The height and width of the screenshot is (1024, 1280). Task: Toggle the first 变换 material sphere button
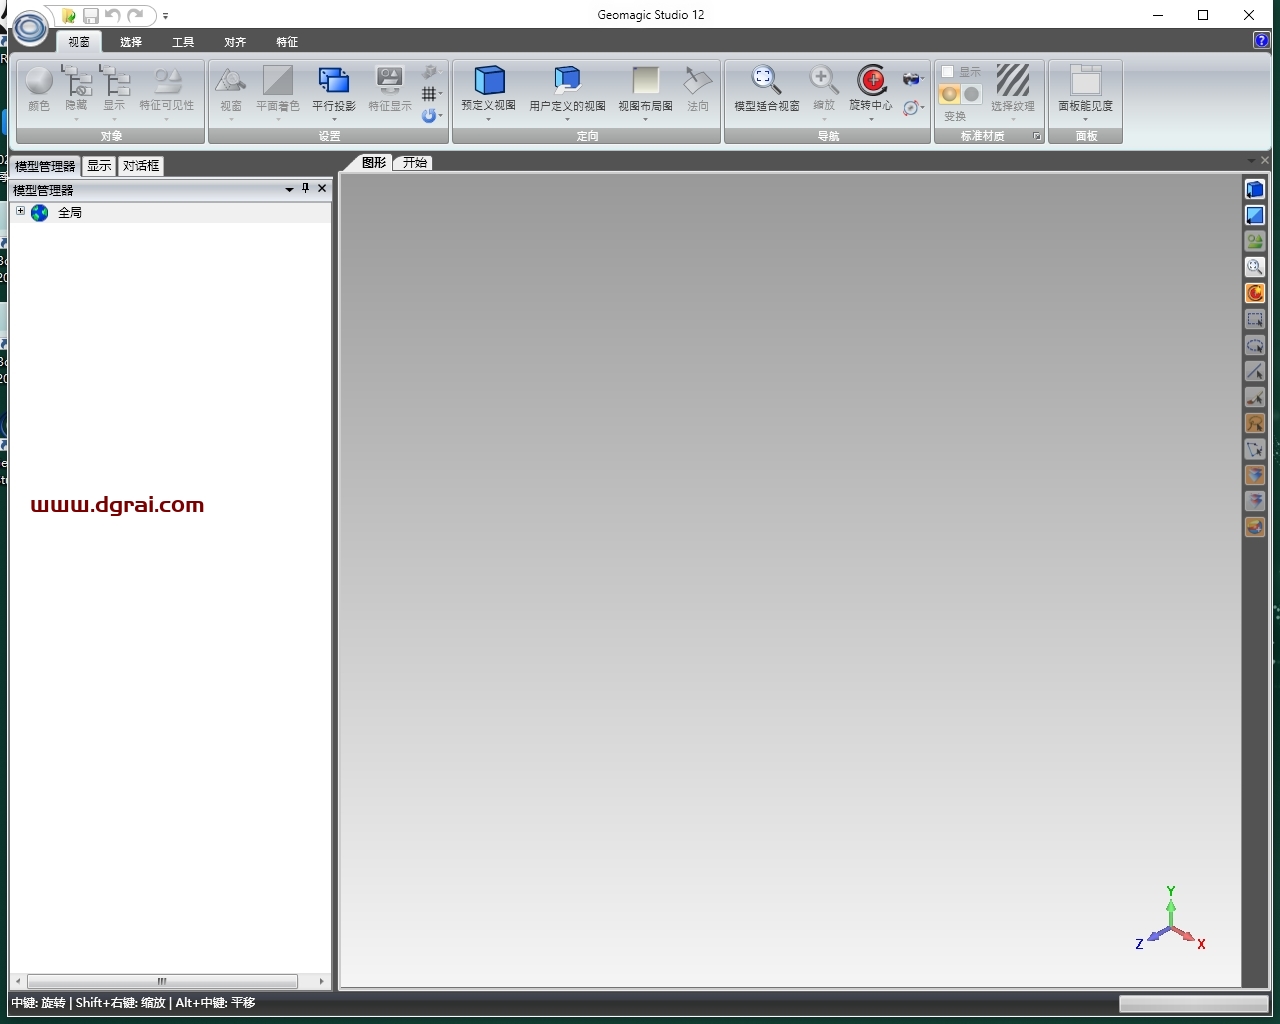(x=949, y=94)
